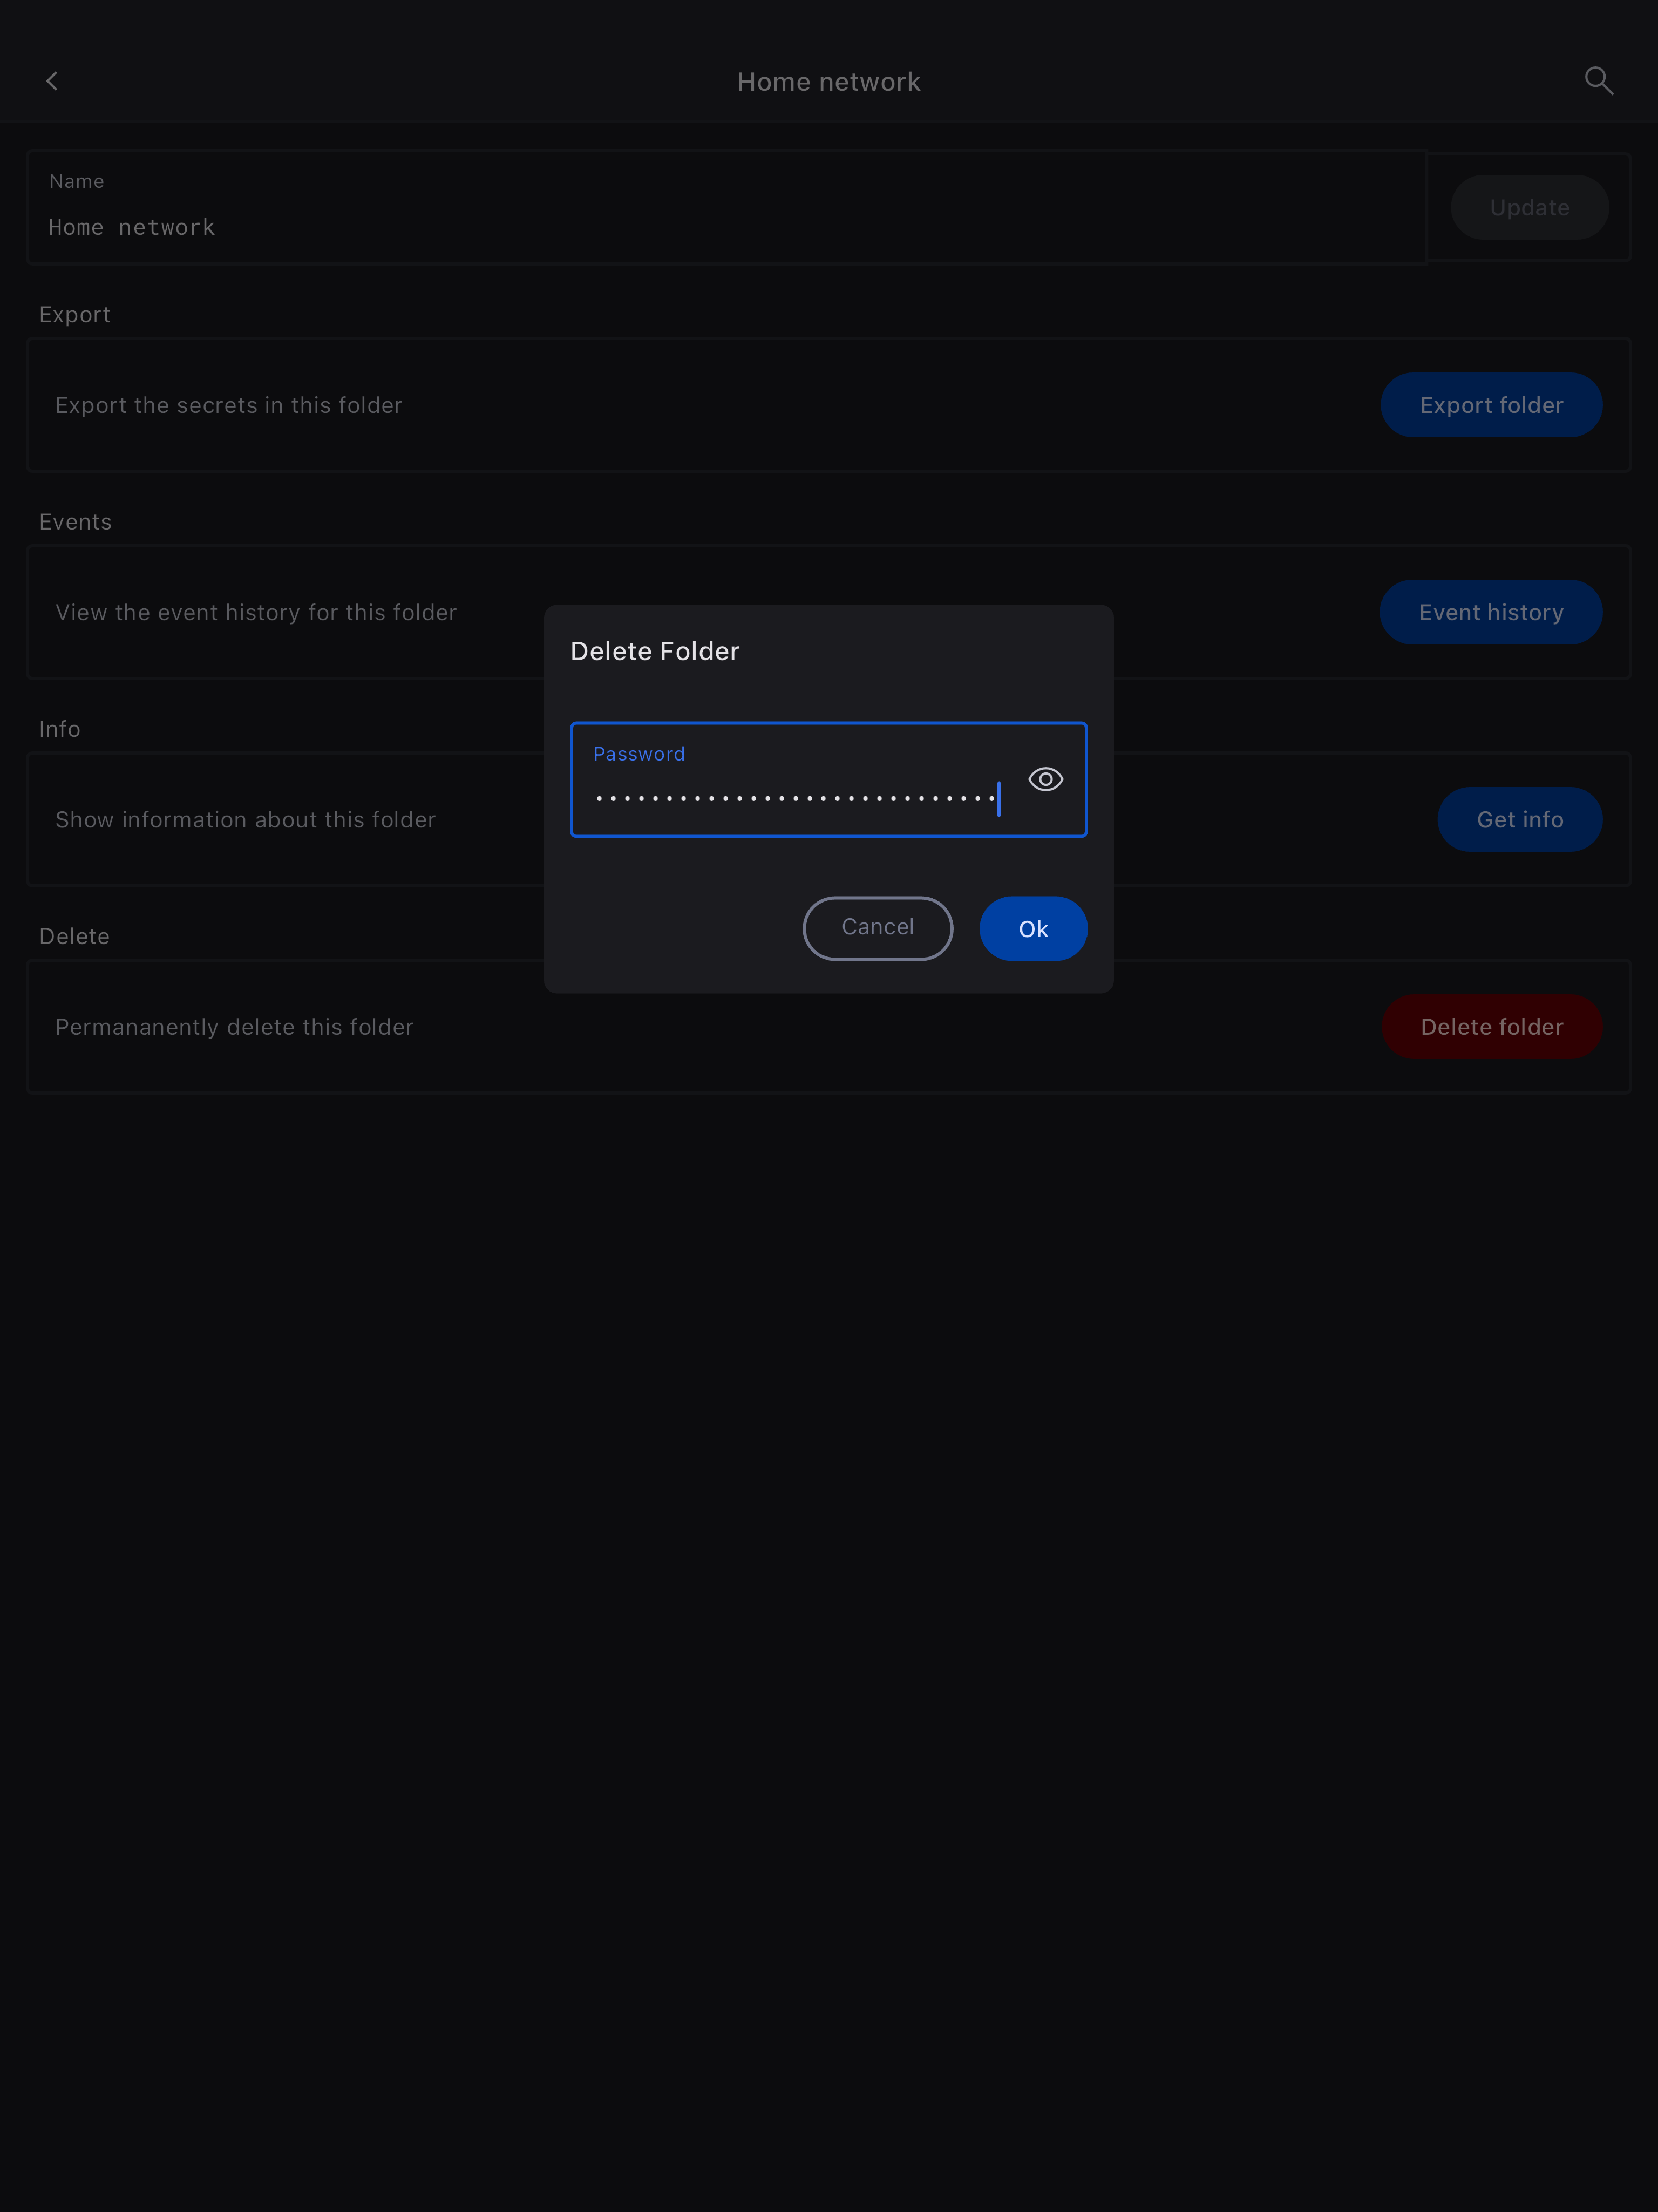Click the Home network page title
Viewport: 1658px width, 2212px height.
tap(828, 82)
